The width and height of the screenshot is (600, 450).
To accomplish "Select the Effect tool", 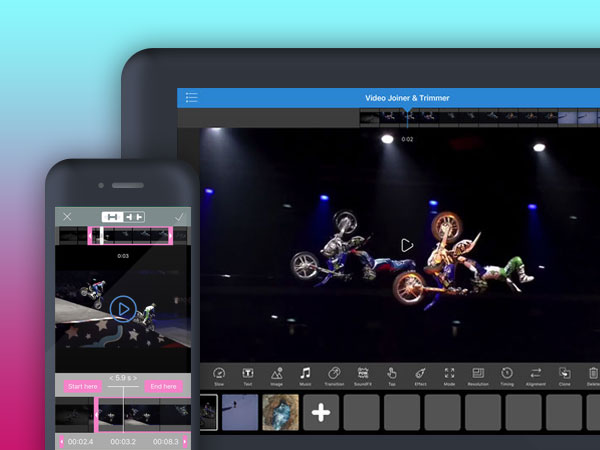I will tap(421, 374).
